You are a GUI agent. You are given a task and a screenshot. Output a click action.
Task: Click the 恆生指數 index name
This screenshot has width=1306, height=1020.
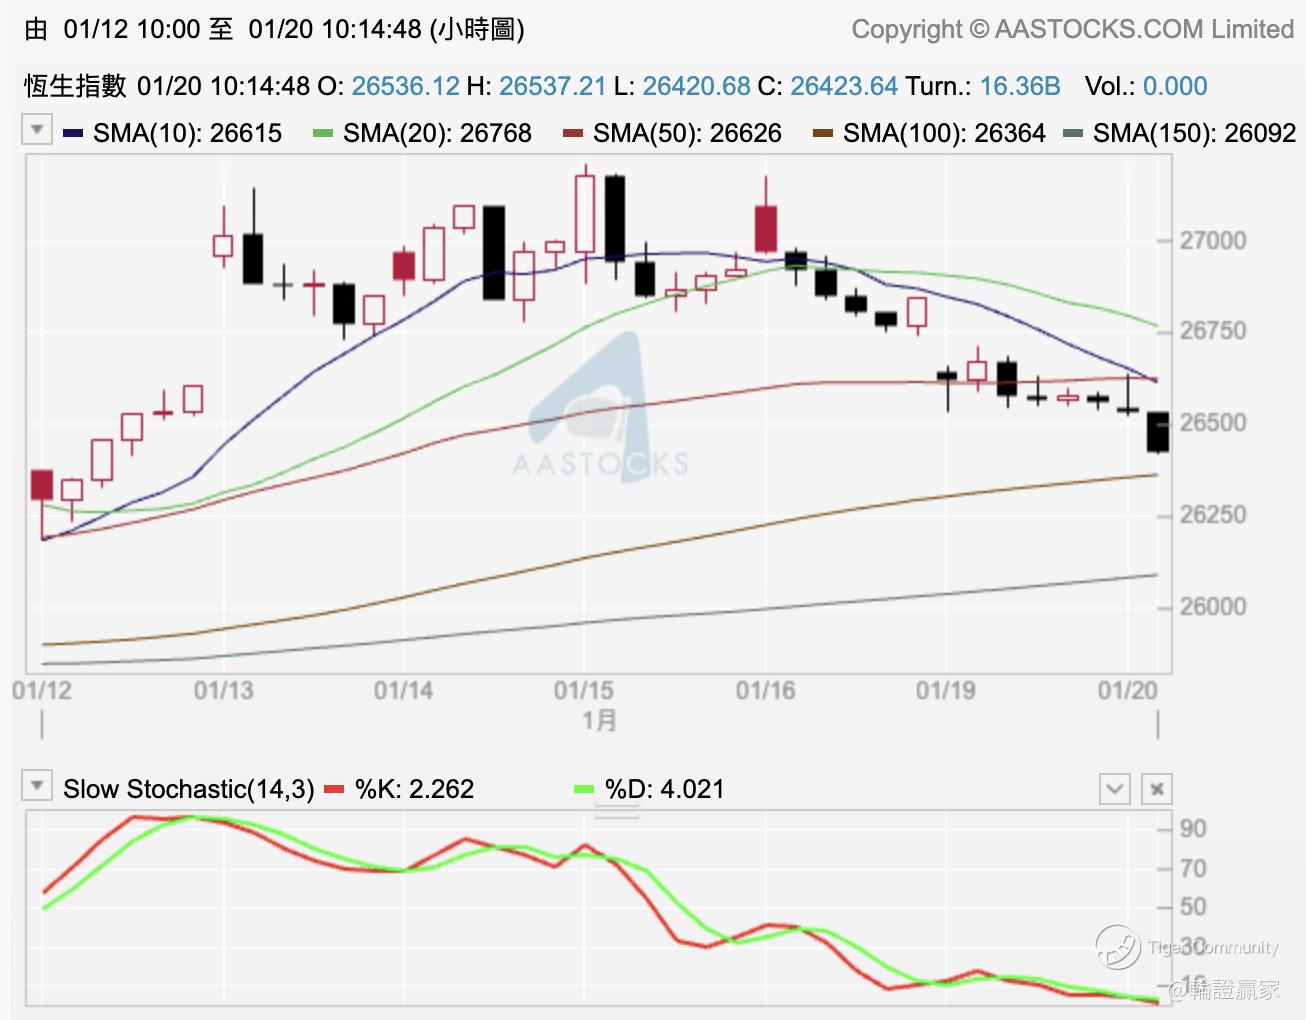[x=76, y=86]
